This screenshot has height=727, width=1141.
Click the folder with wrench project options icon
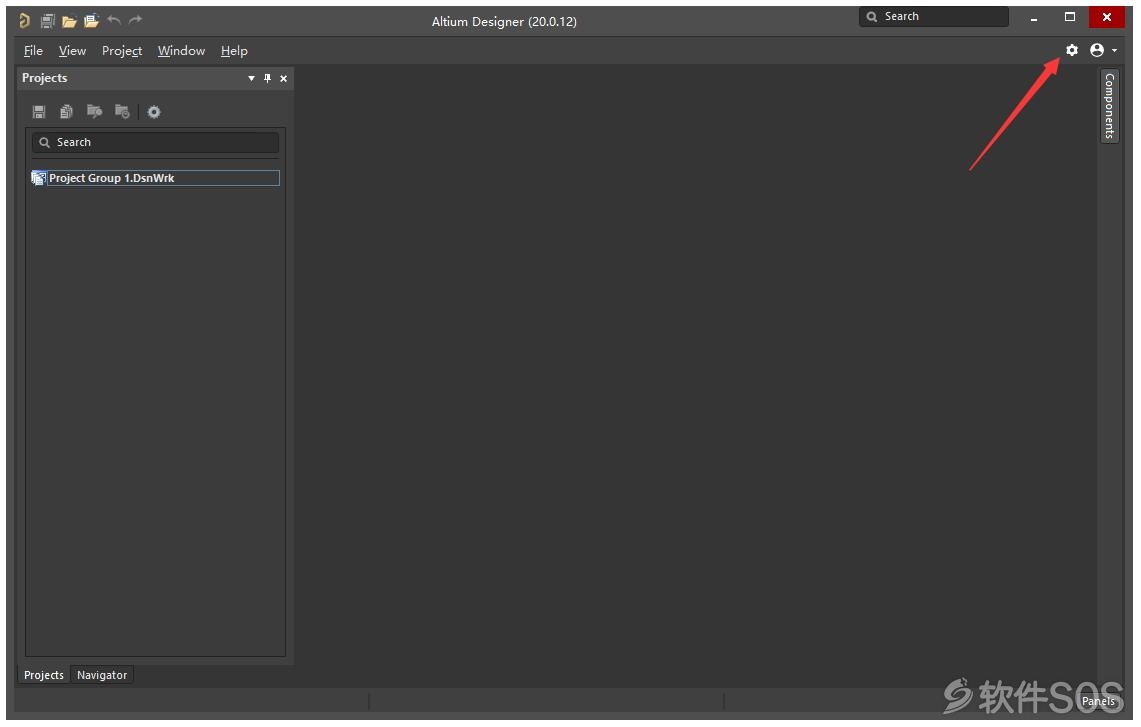click(95, 111)
